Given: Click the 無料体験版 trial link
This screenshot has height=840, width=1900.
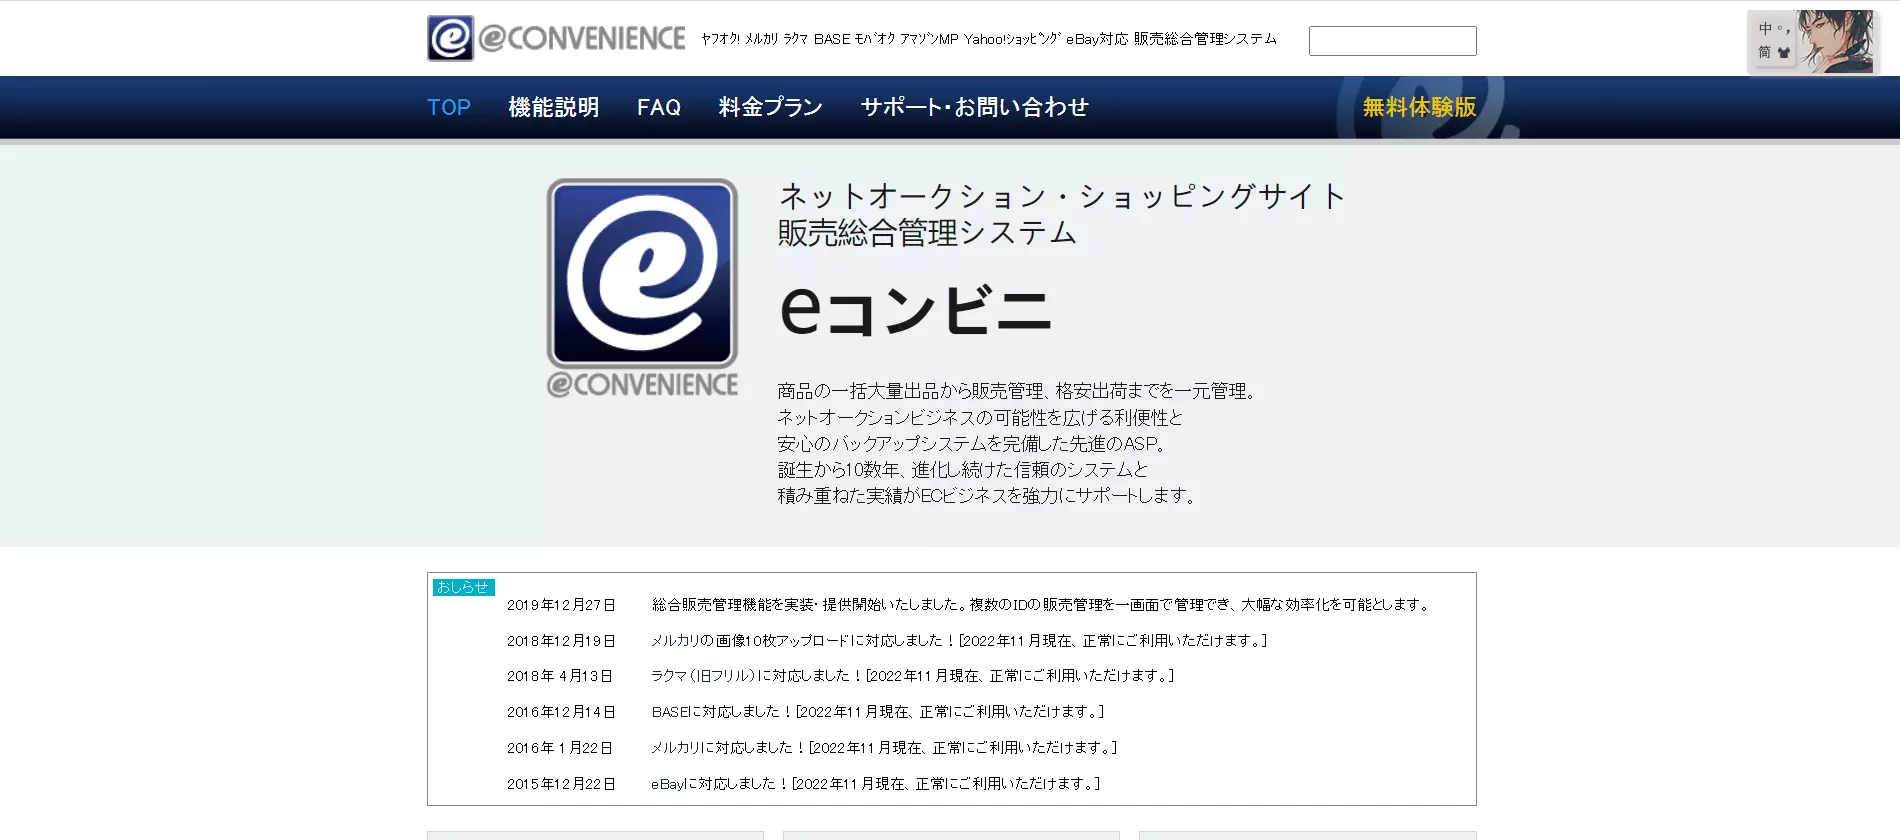Looking at the screenshot, I should tap(1420, 107).
